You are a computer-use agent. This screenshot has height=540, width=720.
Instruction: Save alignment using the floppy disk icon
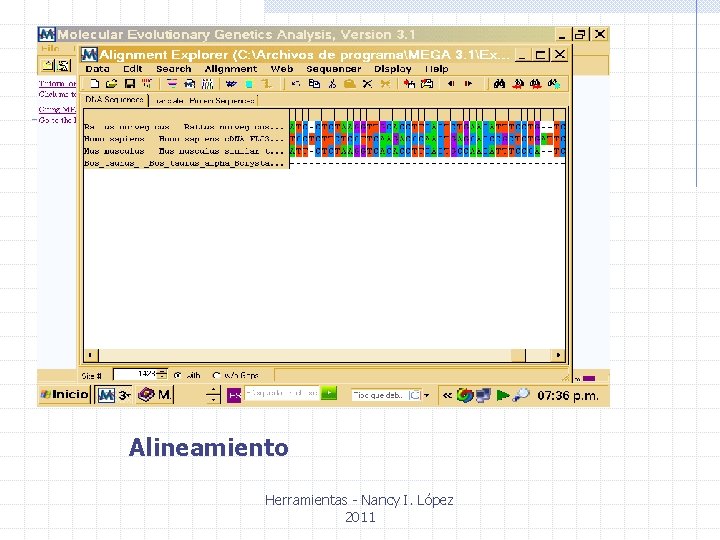[130, 84]
